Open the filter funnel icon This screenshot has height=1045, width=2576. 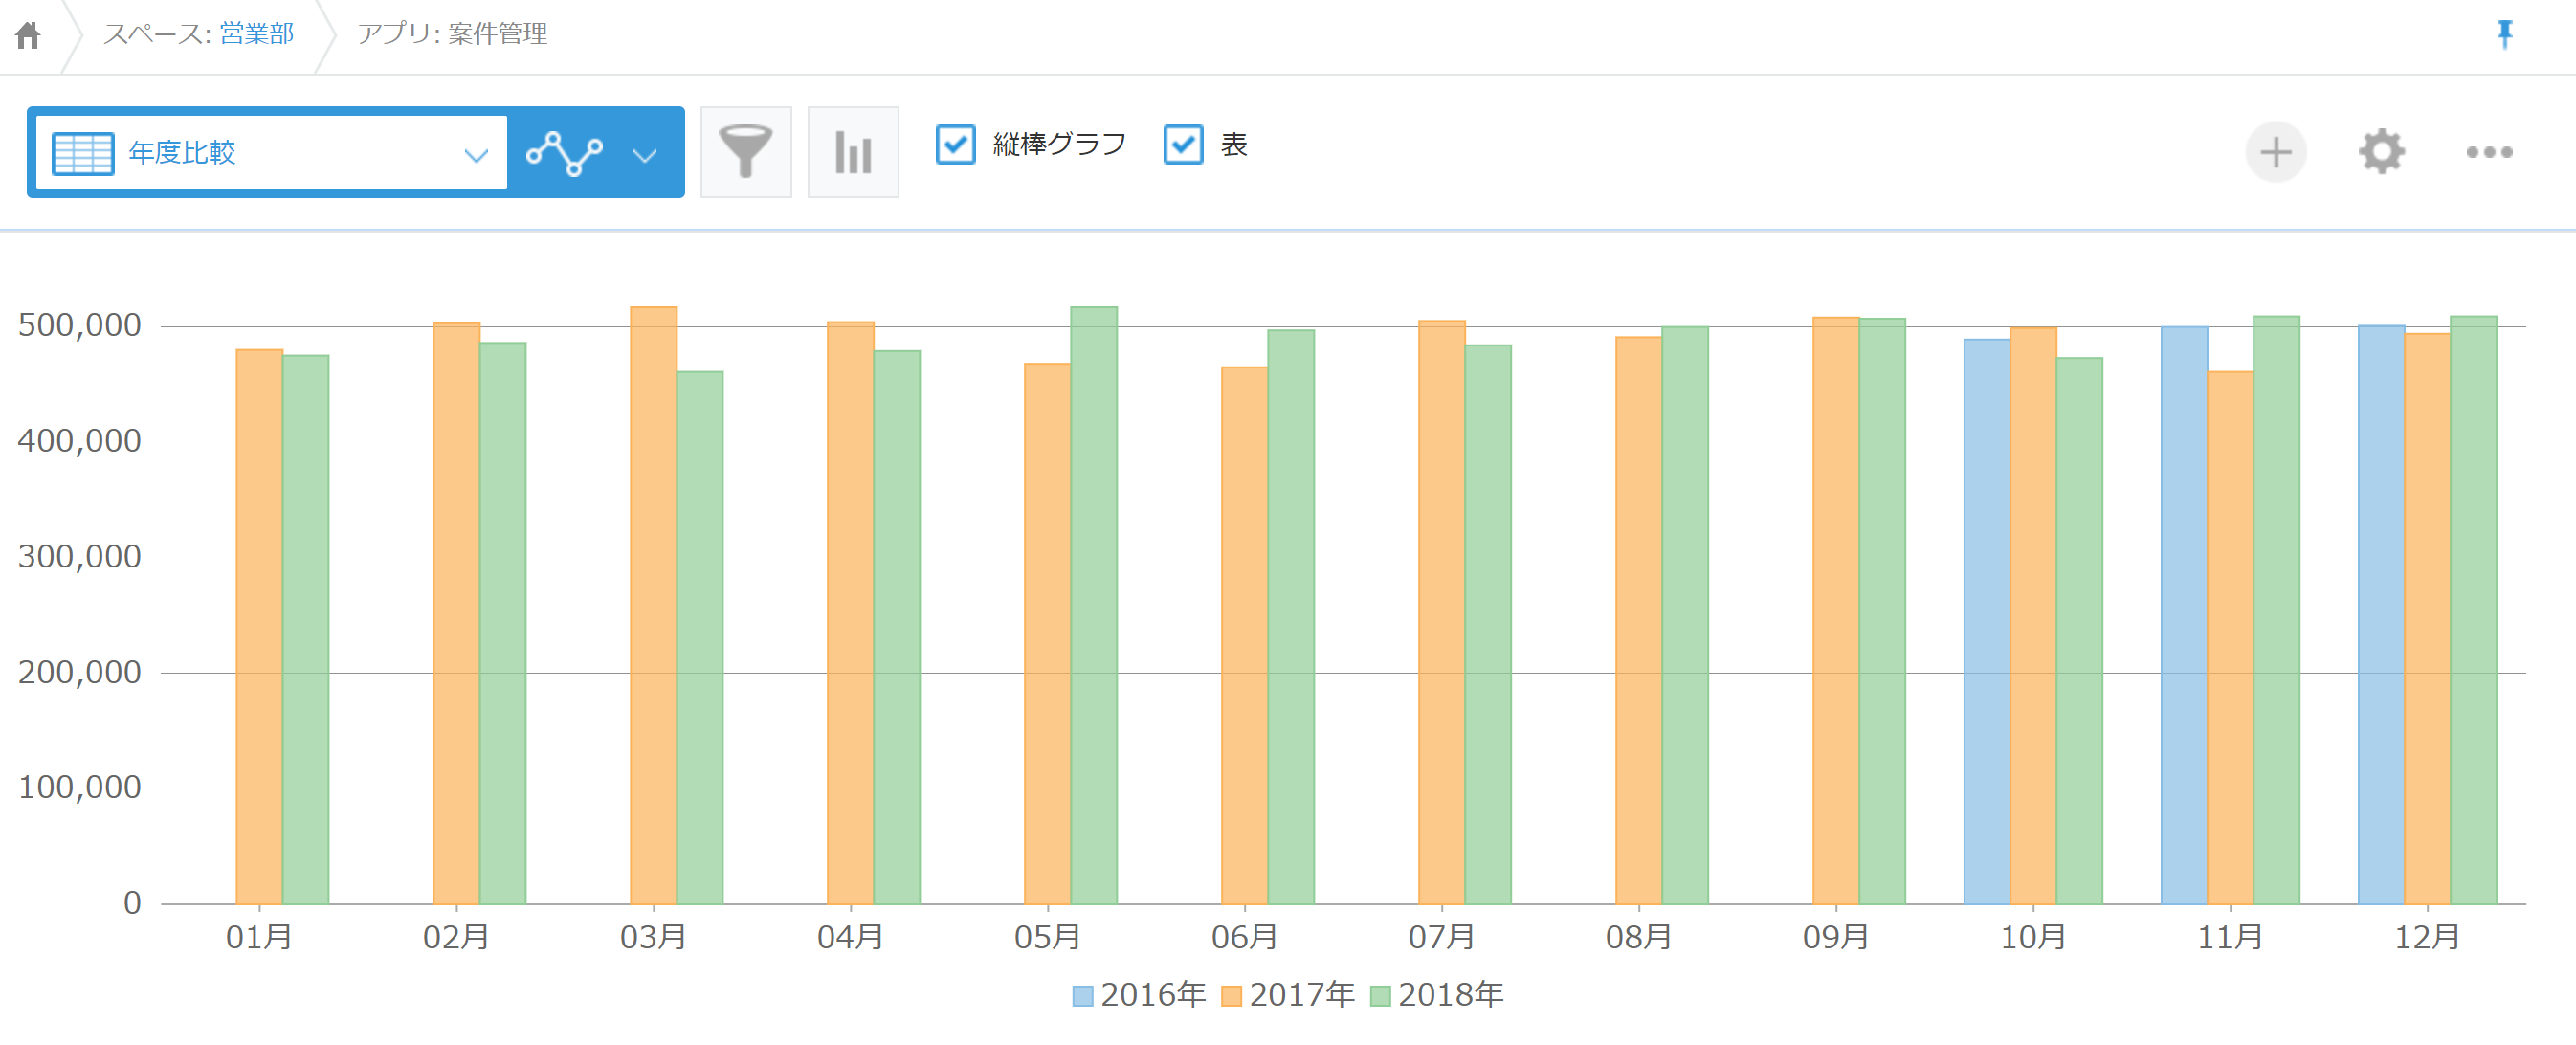coord(745,152)
